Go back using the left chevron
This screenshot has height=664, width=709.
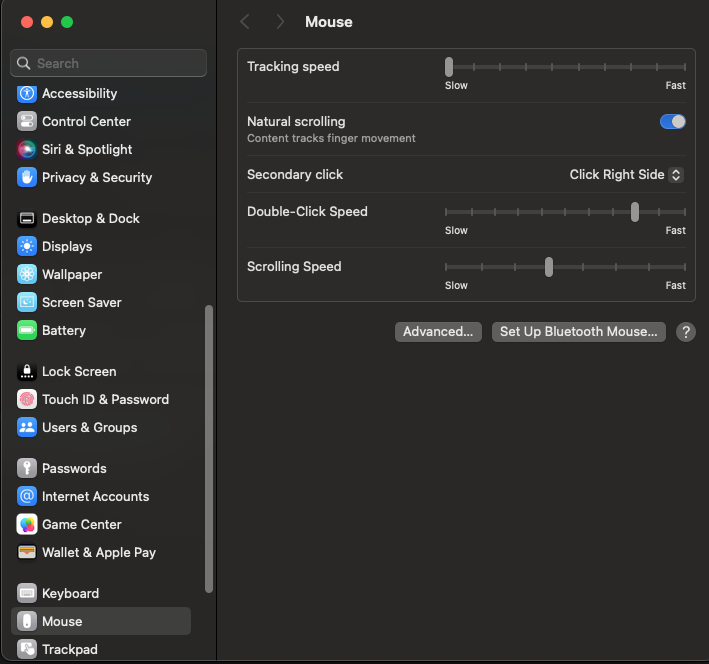pyautogui.click(x=245, y=22)
